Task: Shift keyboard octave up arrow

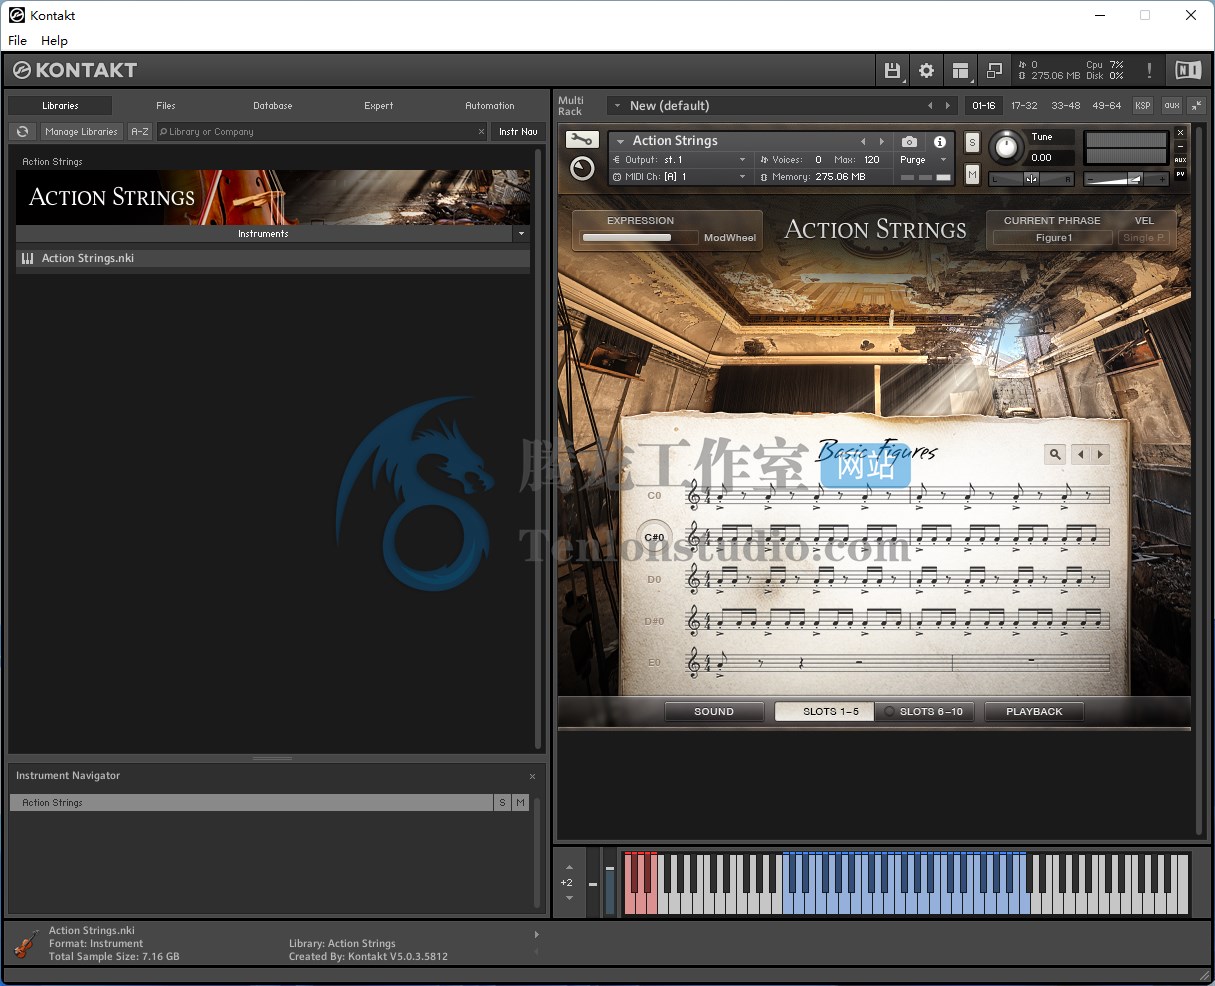Action: [x=569, y=867]
